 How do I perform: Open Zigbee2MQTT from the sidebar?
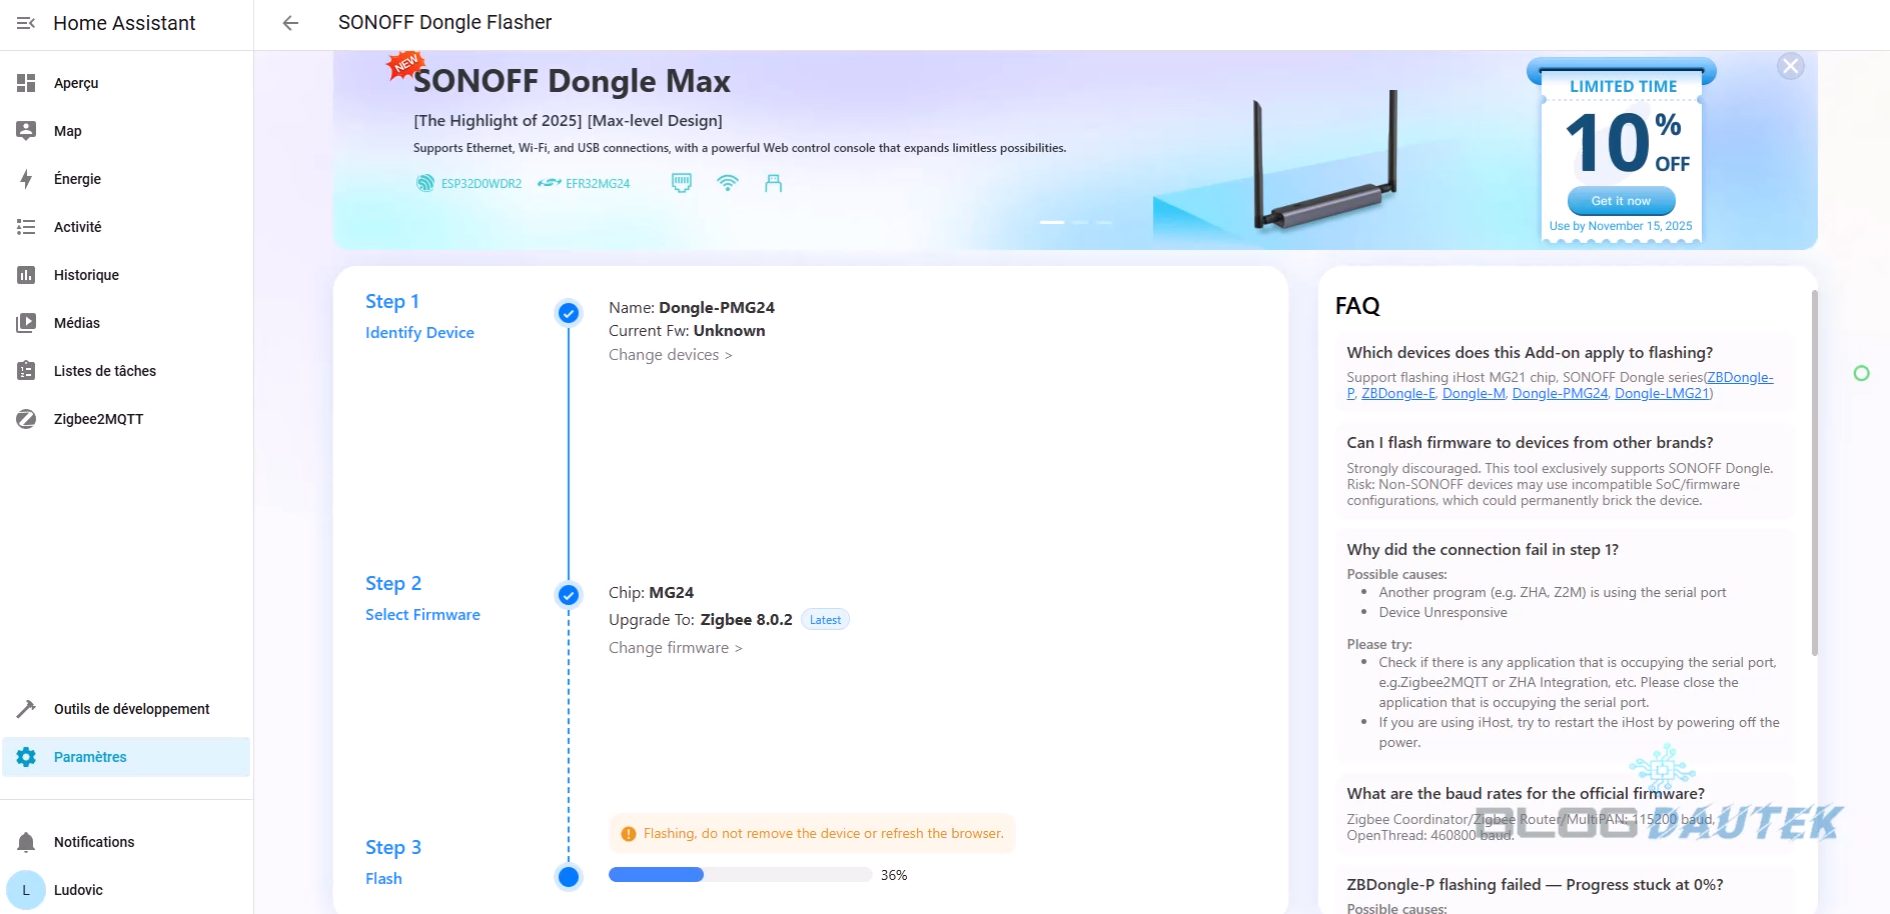pyautogui.click(x=98, y=419)
